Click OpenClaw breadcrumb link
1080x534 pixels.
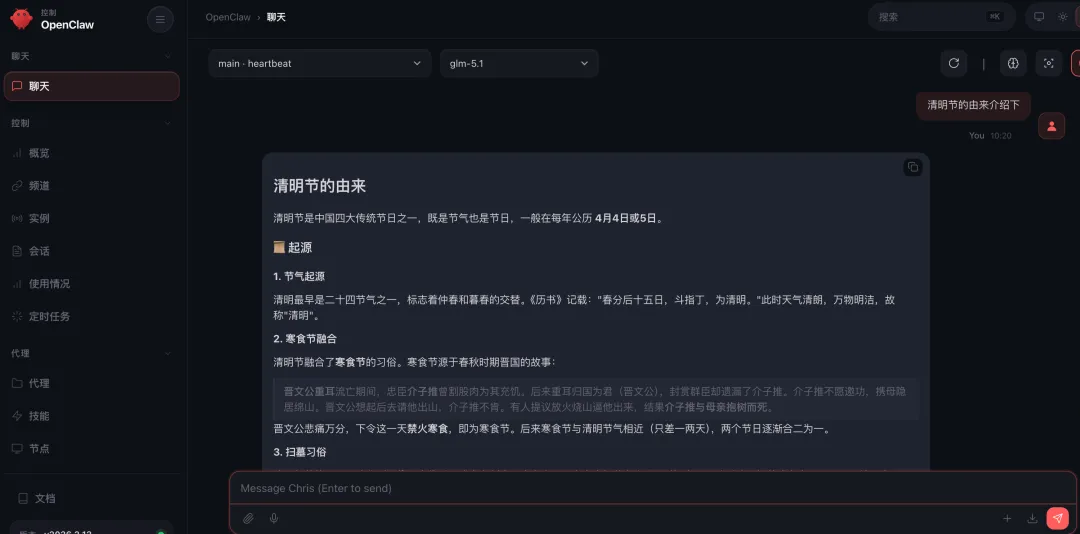pyautogui.click(x=228, y=17)
